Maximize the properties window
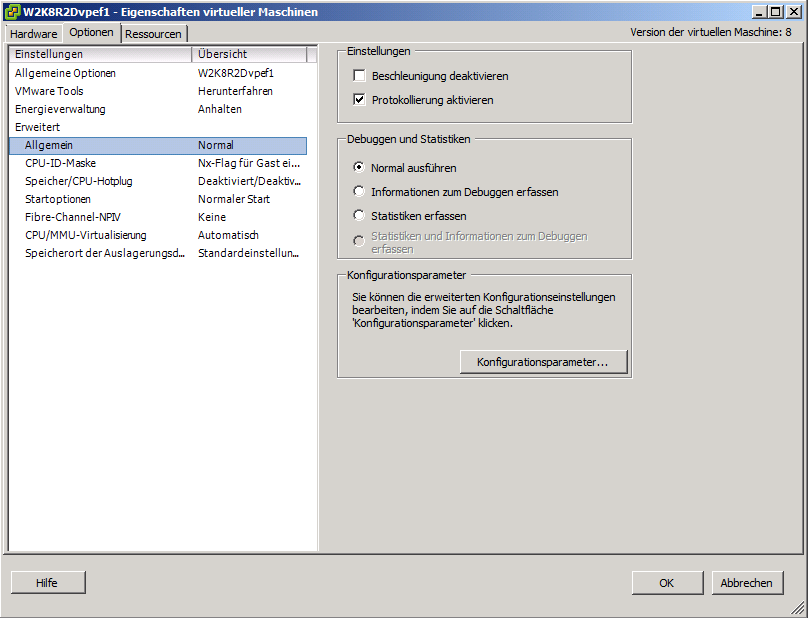 point(776,11)
